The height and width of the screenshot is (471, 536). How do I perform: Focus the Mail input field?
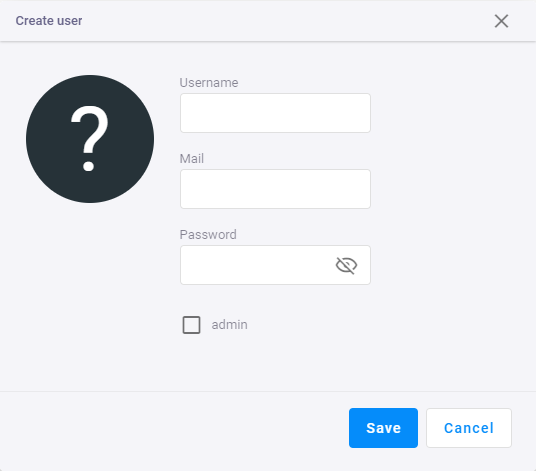(x=275, y=189)
